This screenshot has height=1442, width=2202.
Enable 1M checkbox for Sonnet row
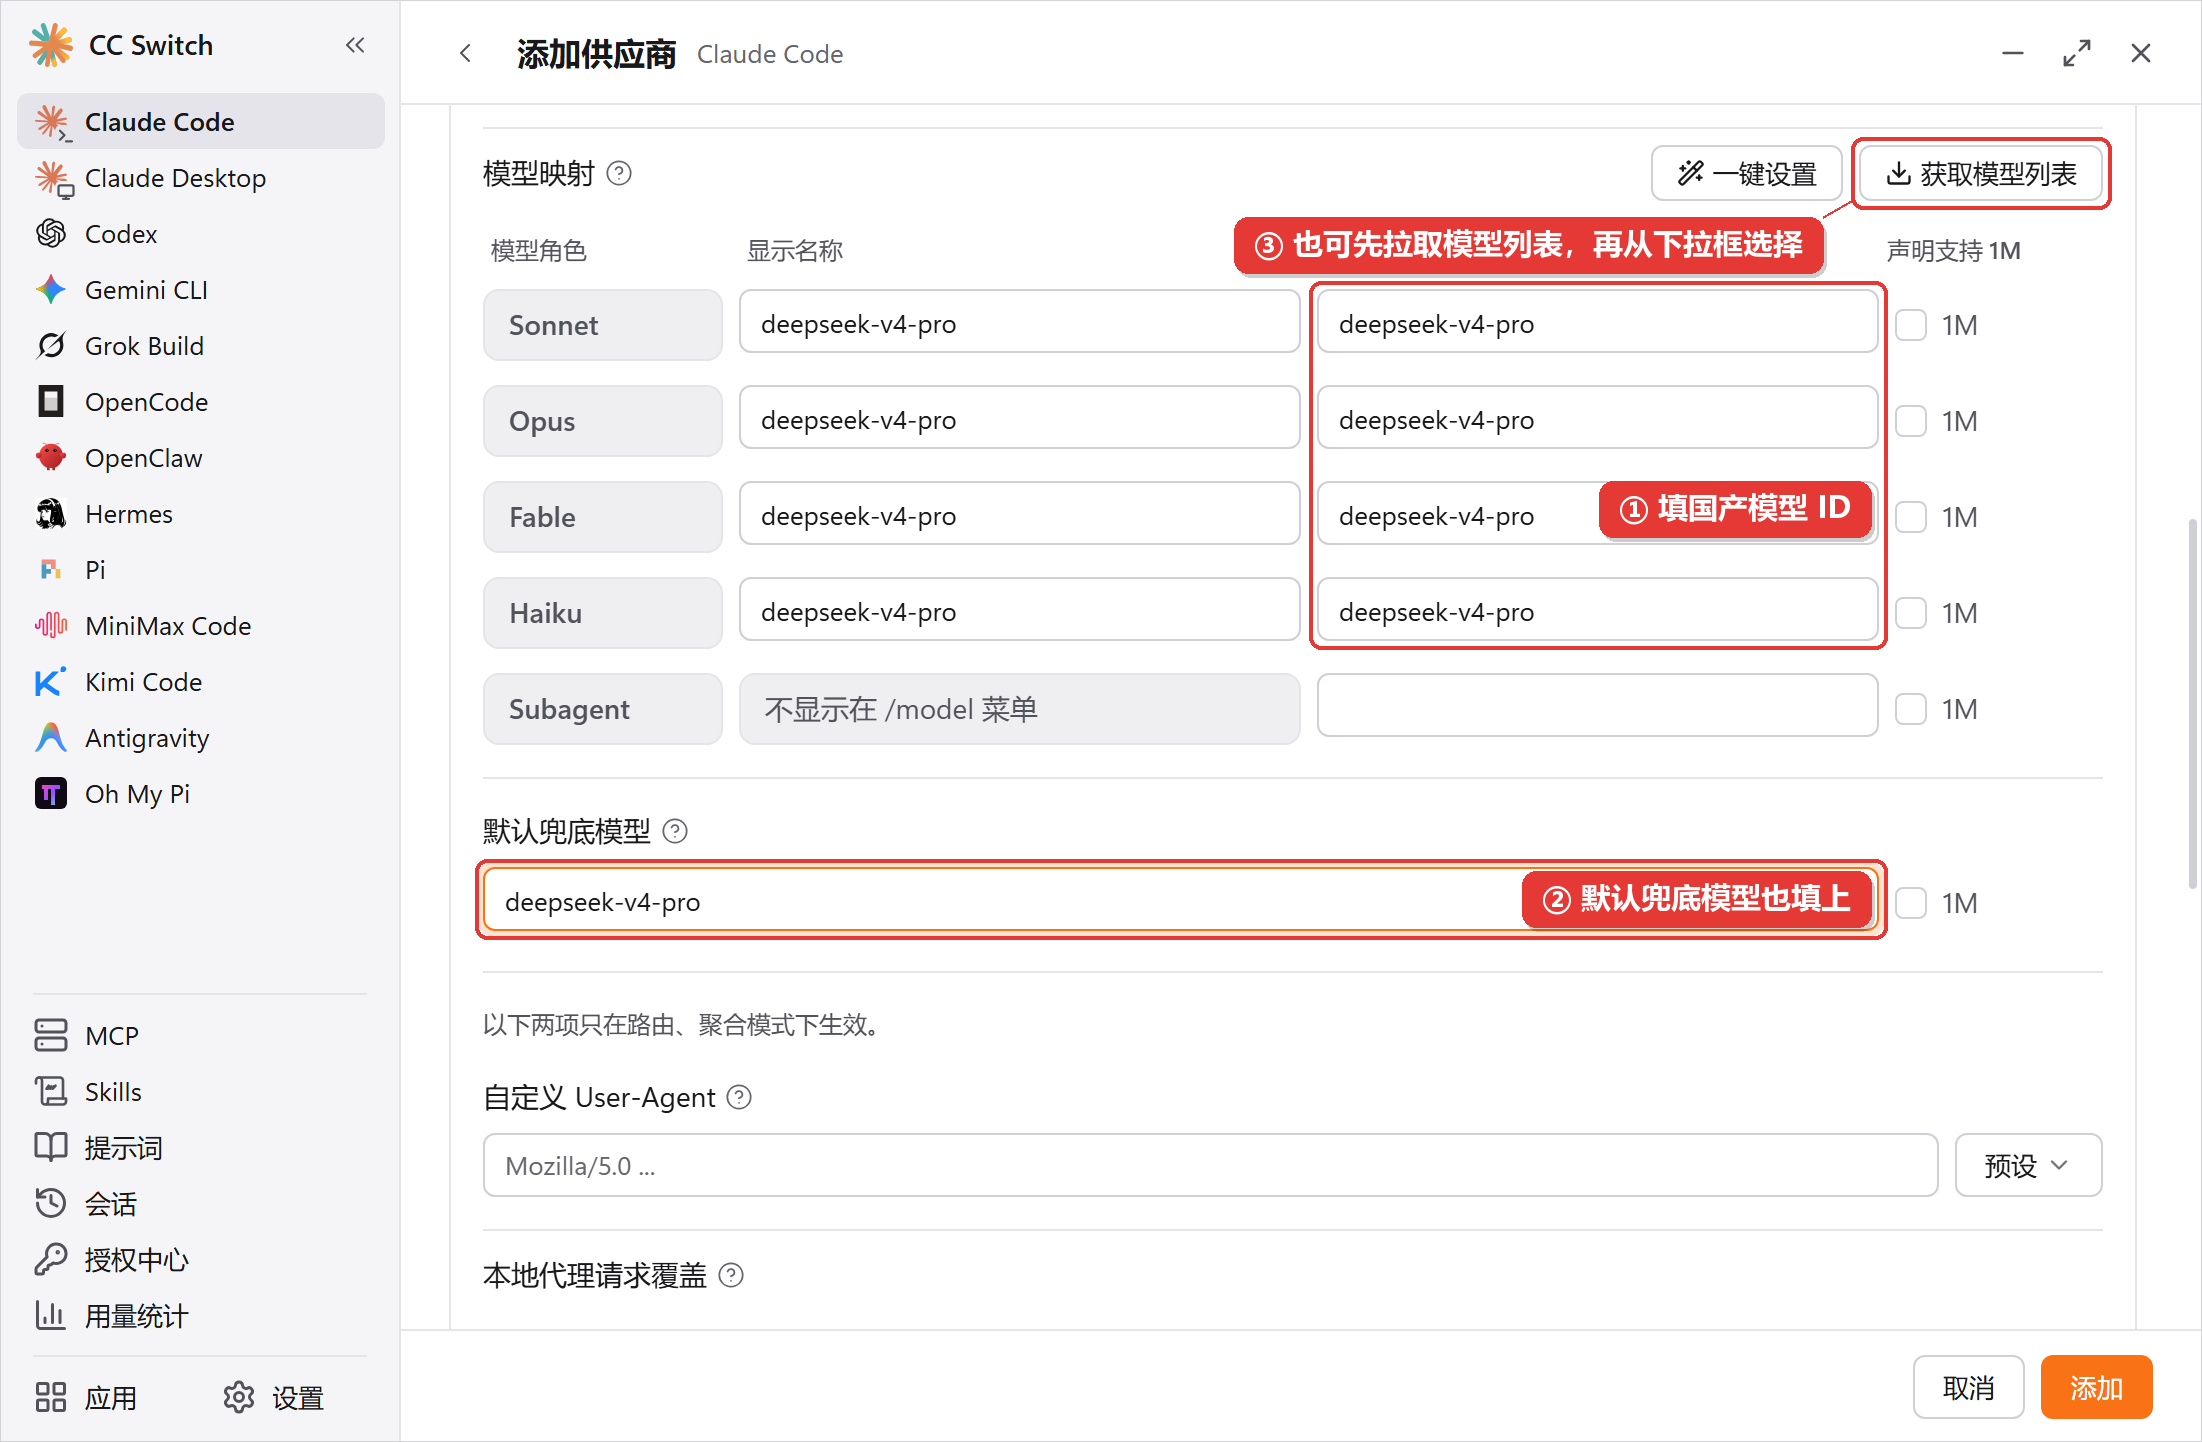point(1911,325)
